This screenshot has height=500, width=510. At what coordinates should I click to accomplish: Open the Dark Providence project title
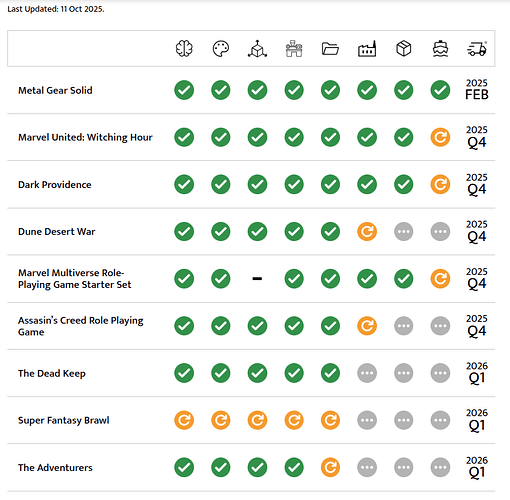coord(55,185)
